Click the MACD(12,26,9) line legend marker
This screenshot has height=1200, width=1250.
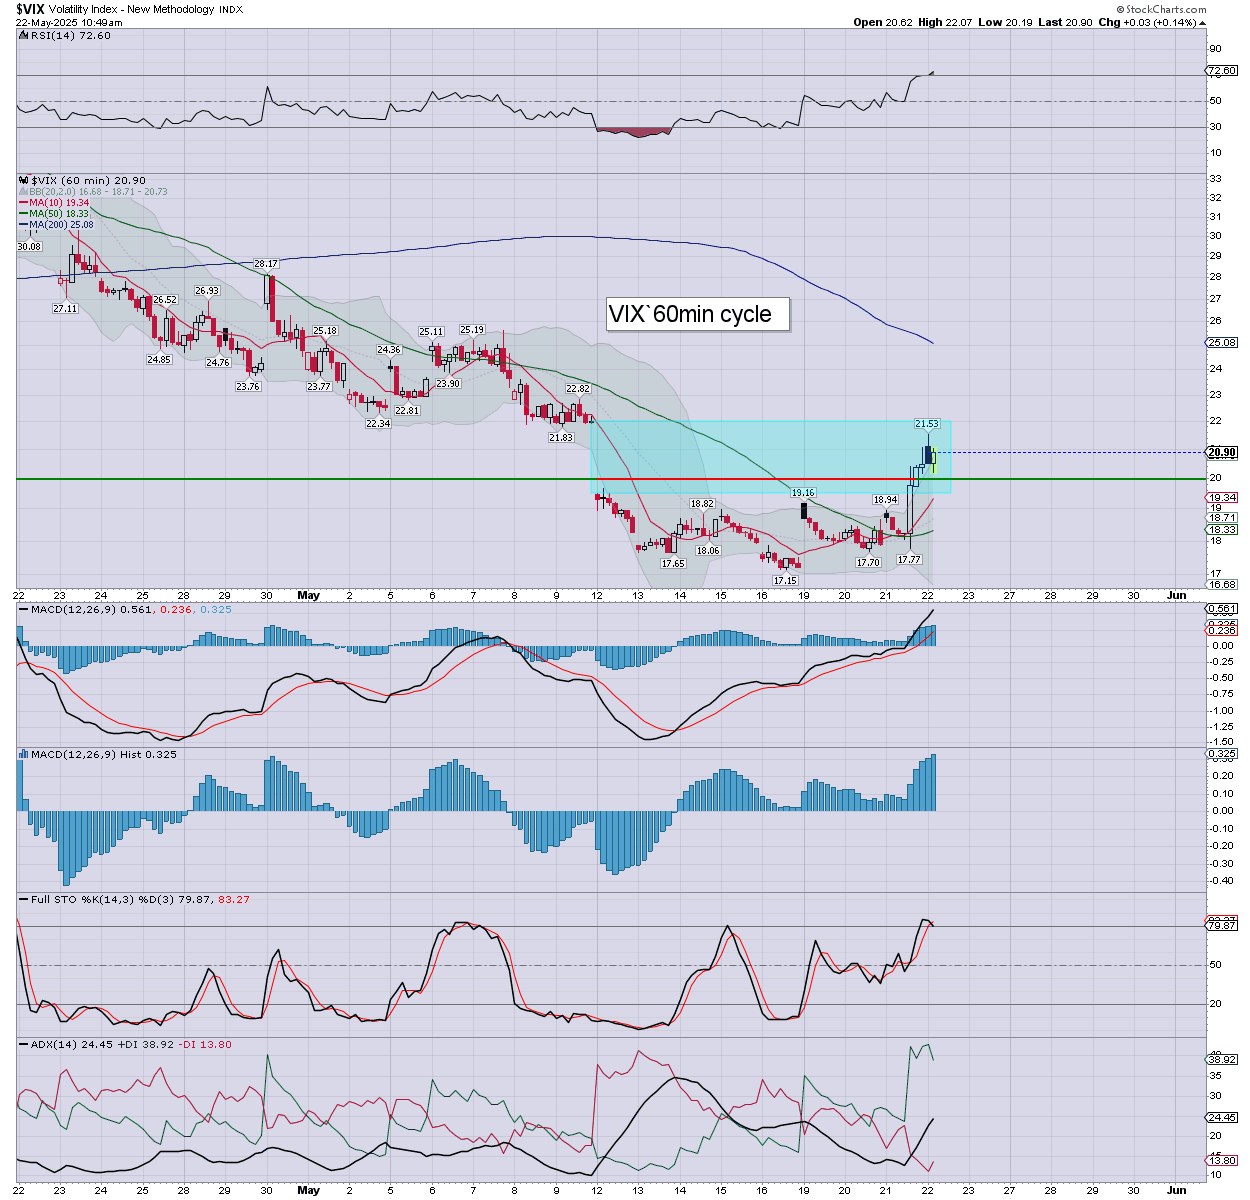23,609
